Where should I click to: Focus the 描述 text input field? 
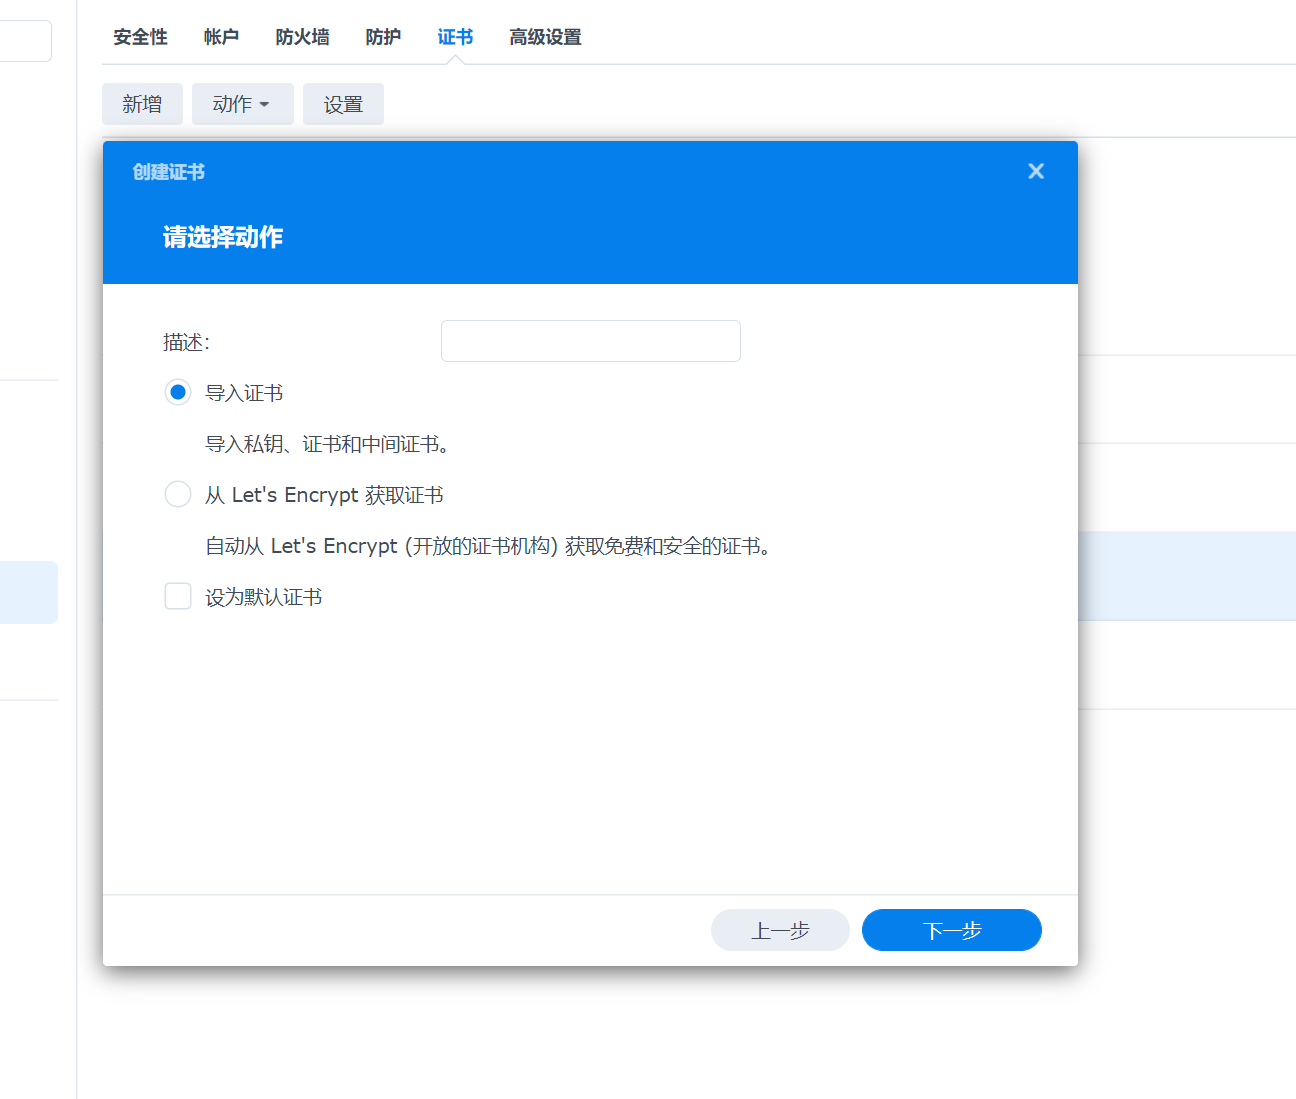coord(590,341)
